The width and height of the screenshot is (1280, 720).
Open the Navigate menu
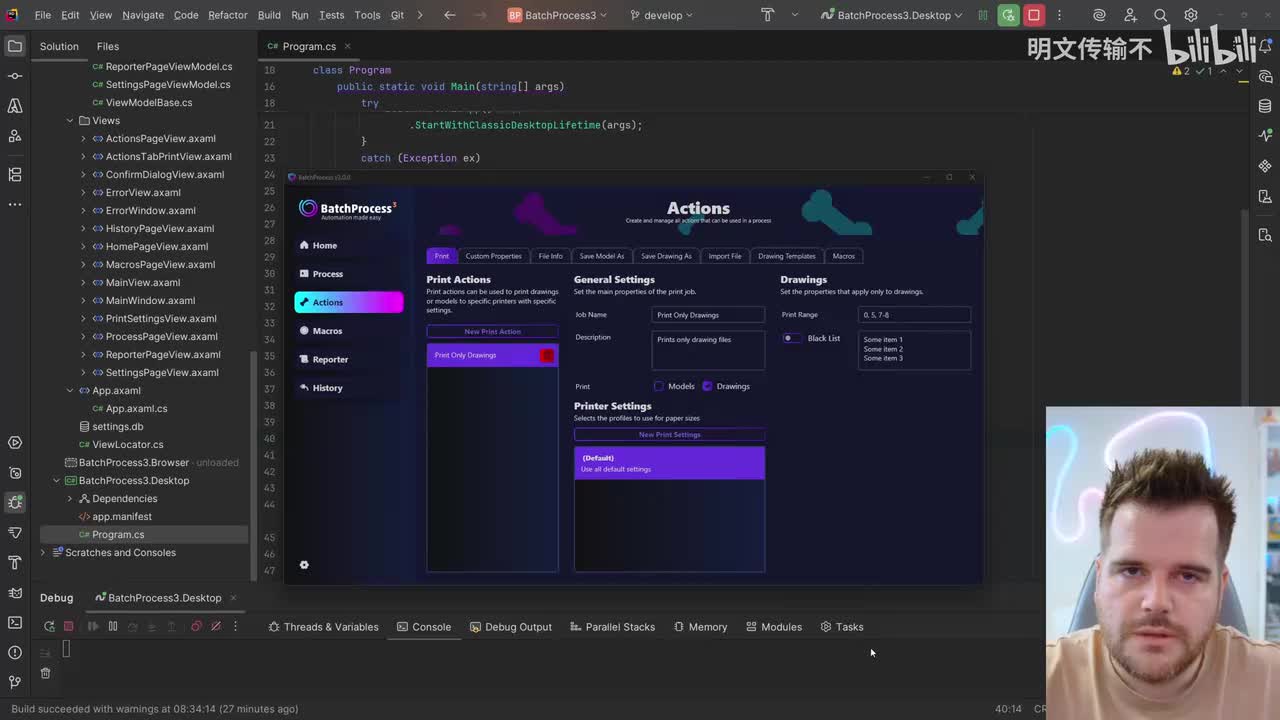(143, 15)
